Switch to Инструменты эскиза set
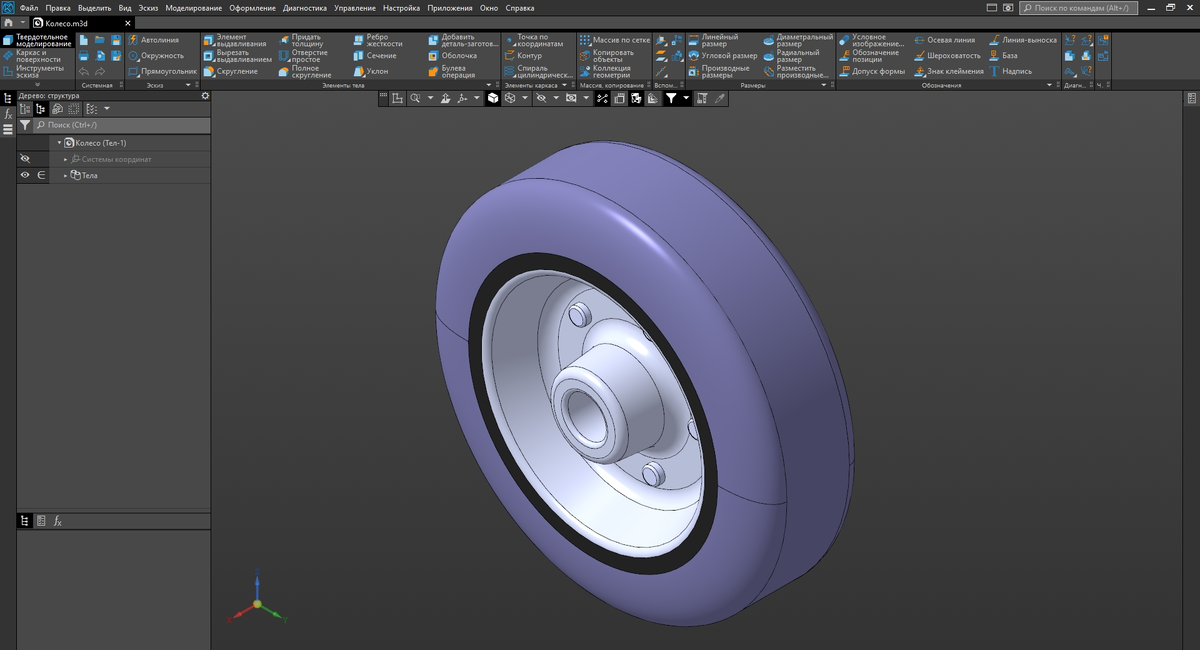Screen dimensions: 1200x650 (x=37, y=71)
